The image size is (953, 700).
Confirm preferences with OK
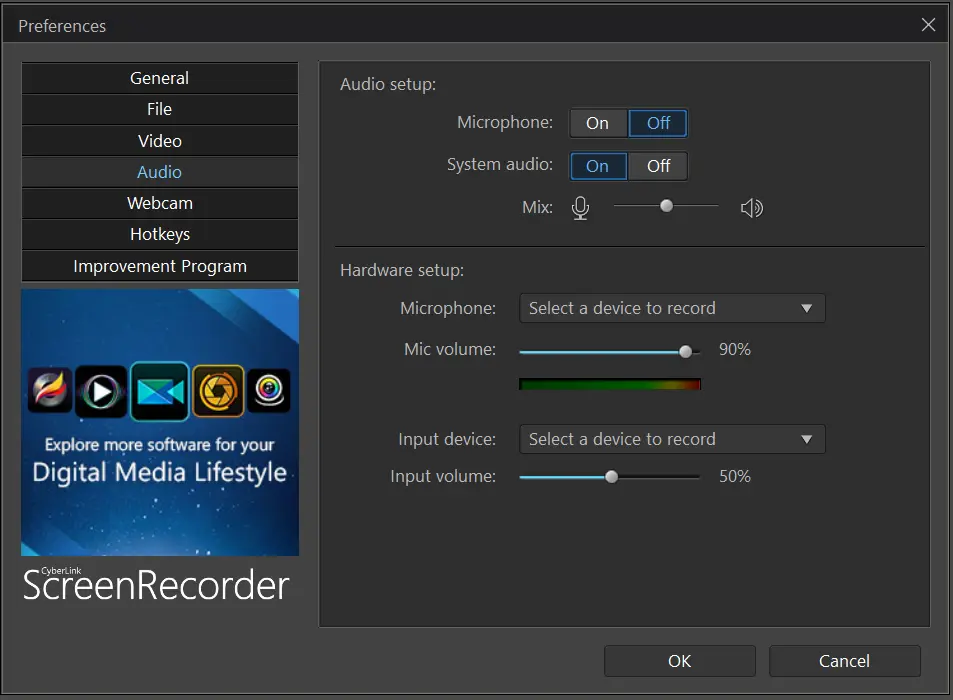tap(679, 661)
